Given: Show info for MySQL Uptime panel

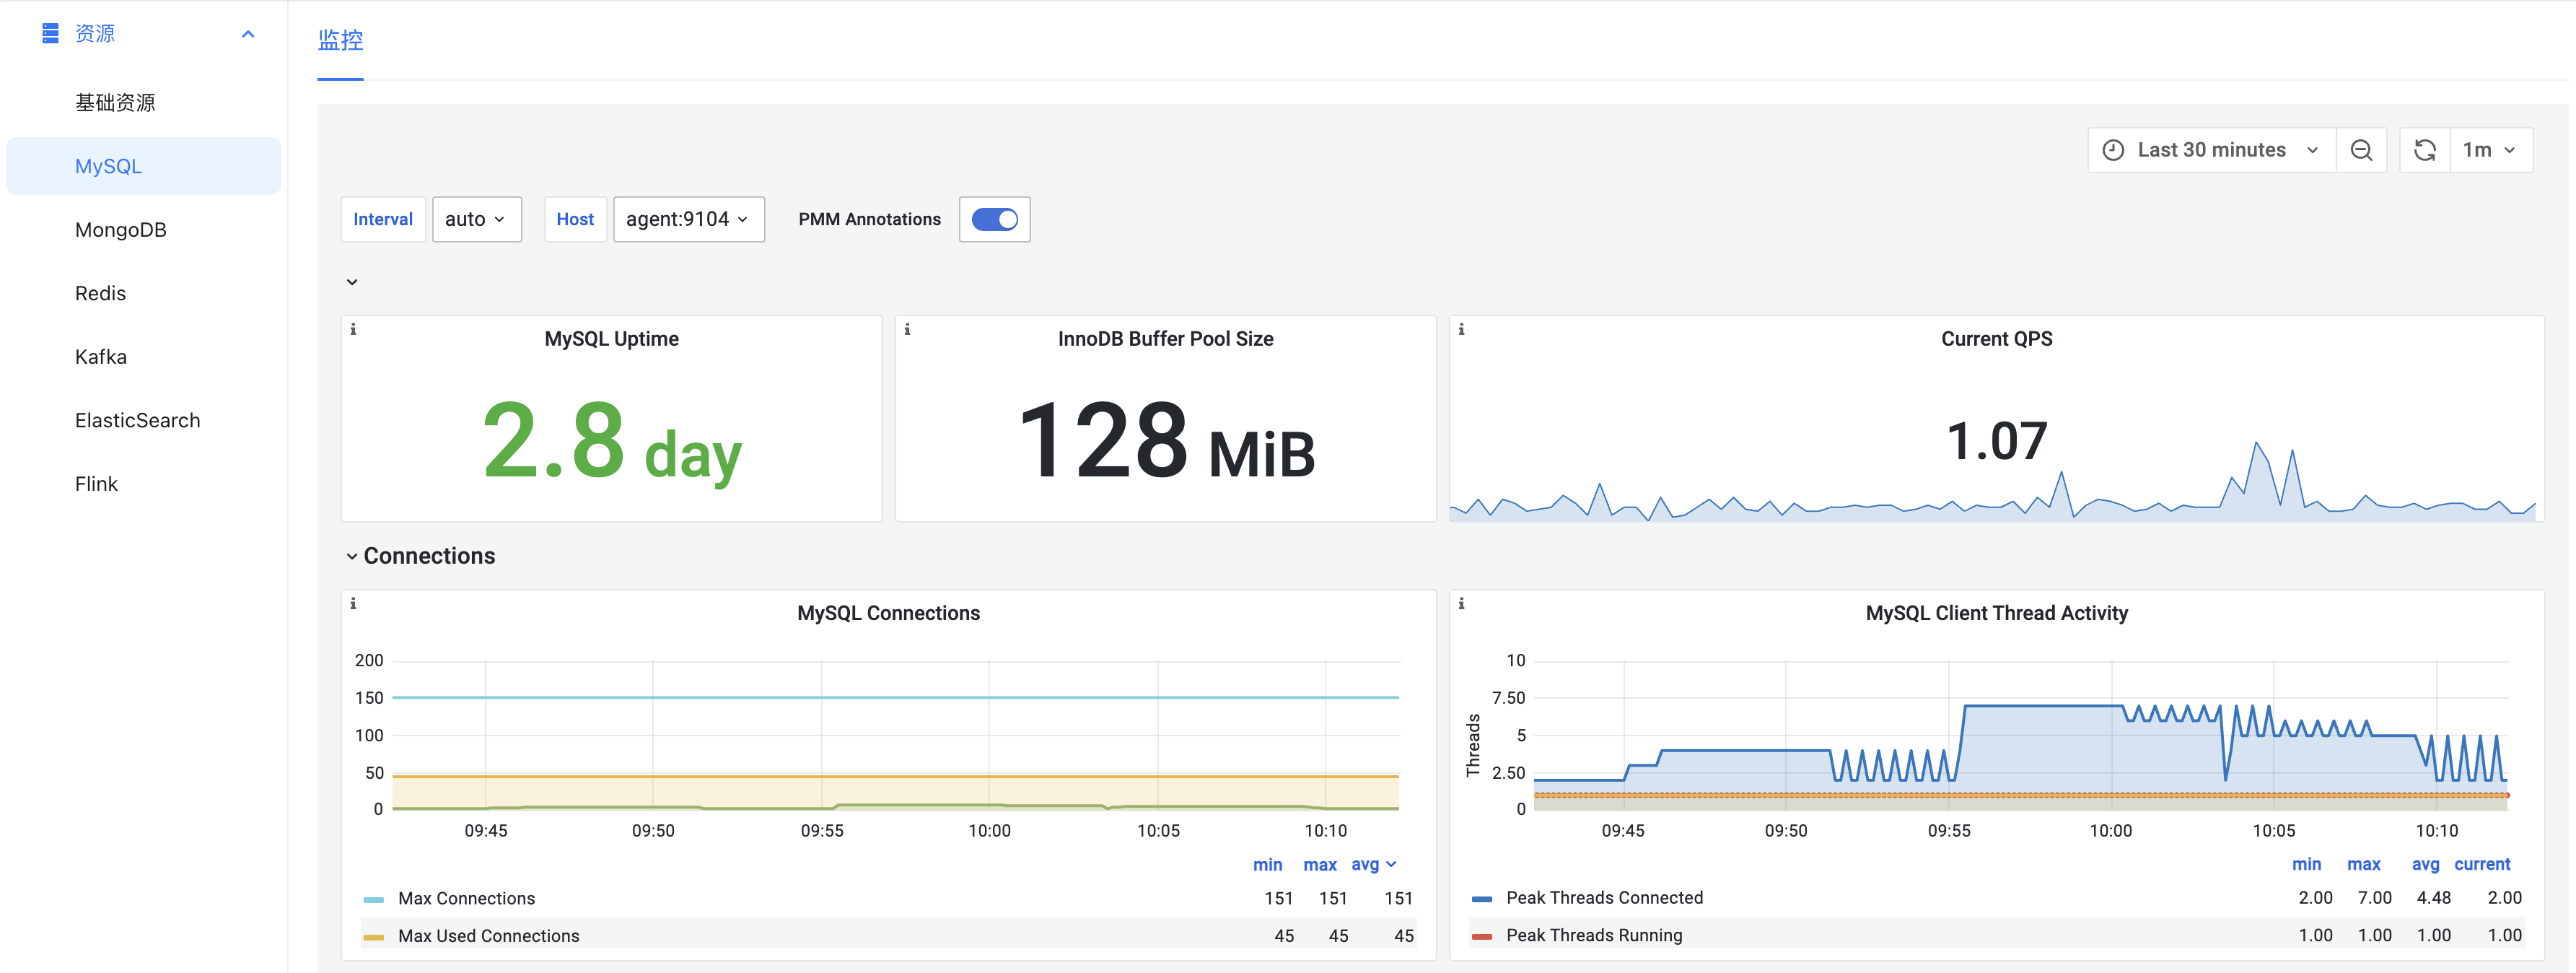Looking at the screenshot, I should (x=353, y=329).
